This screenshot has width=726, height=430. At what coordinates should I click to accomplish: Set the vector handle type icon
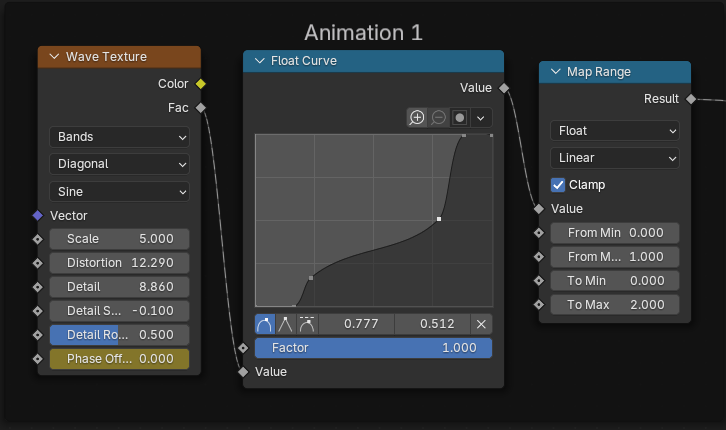[x=286, y=324]
